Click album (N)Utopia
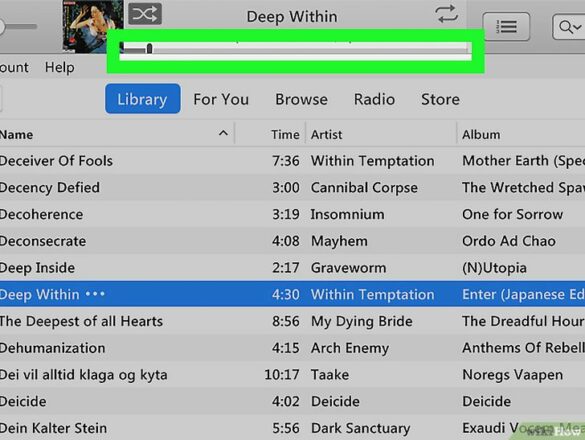This screenshot has width=585, height=440. tap(494, 268)
